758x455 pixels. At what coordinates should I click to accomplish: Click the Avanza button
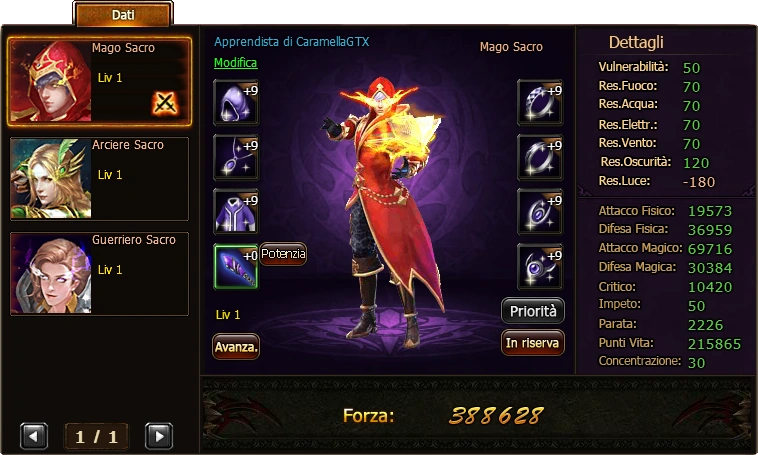pyautogui.click(x=236, y=347)
